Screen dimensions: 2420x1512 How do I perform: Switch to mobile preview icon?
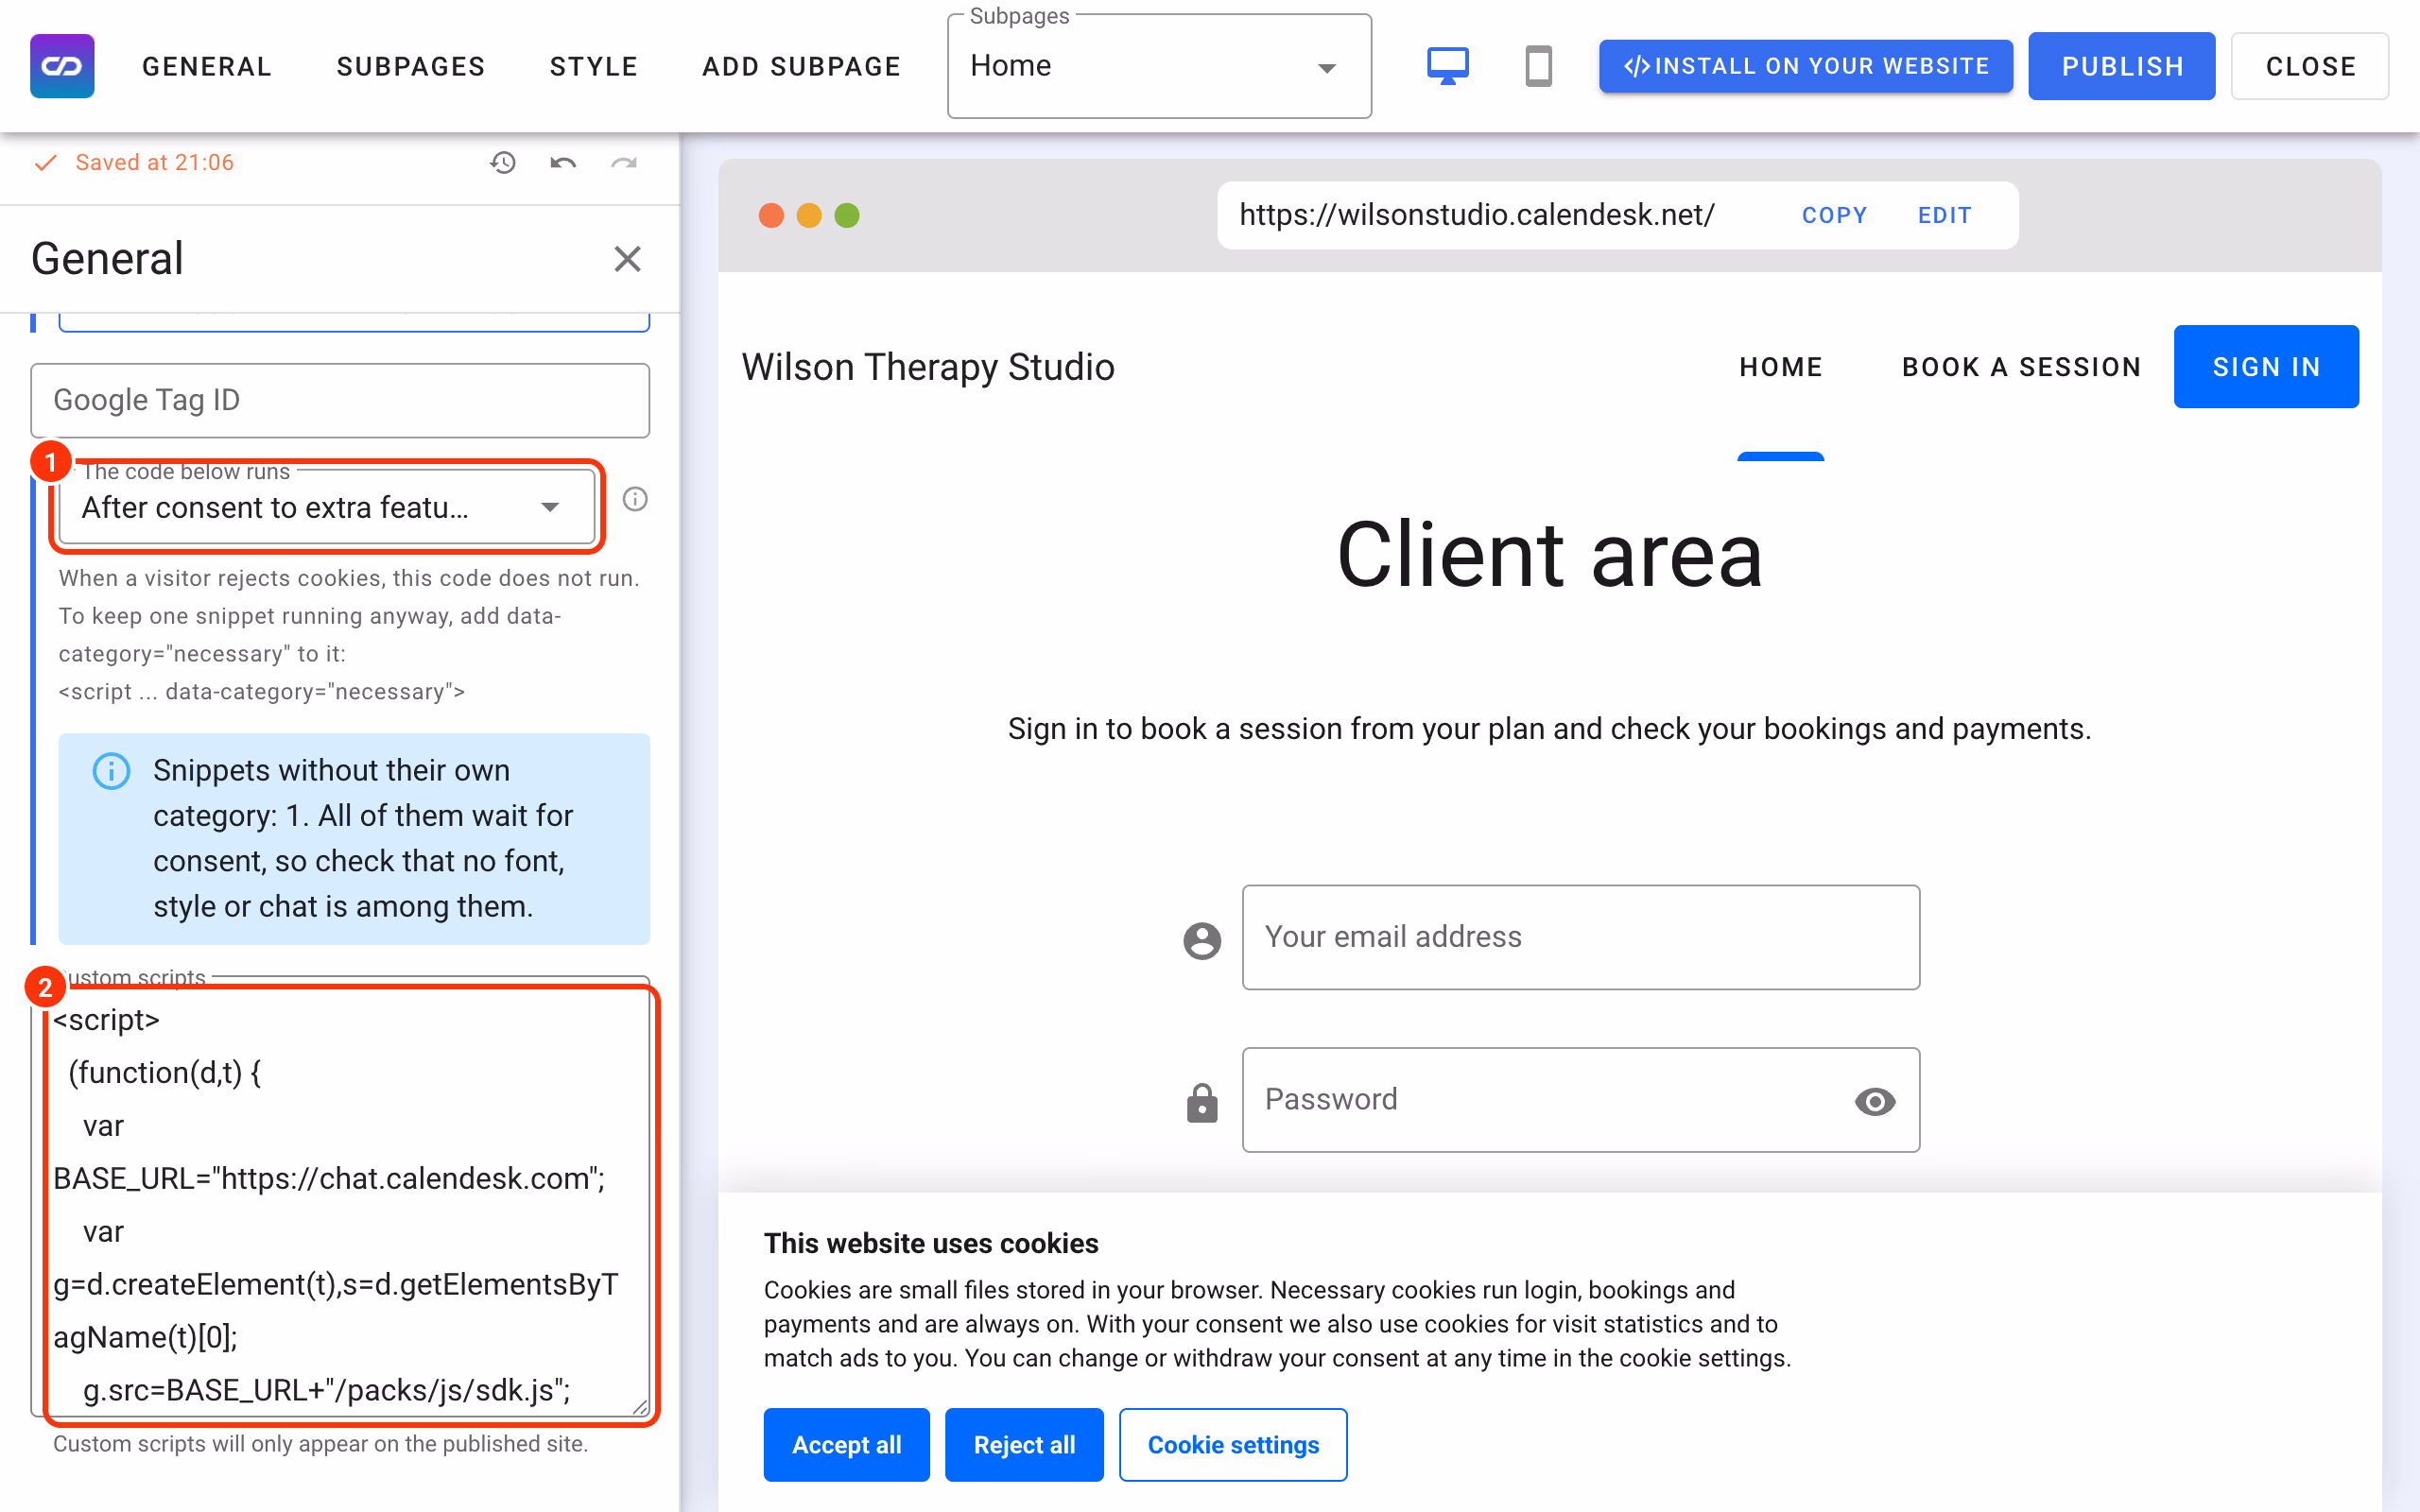pyautogui.click(x=1538, y=66)
